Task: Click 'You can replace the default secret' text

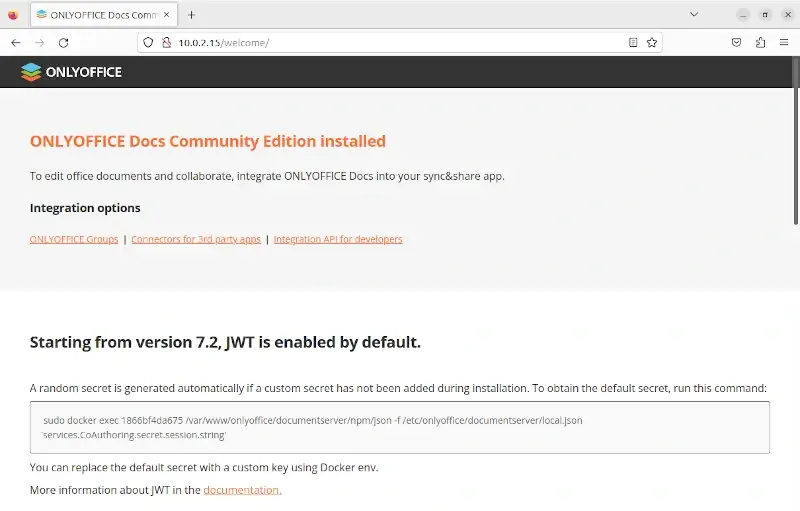Action: [x=204, y=468]
